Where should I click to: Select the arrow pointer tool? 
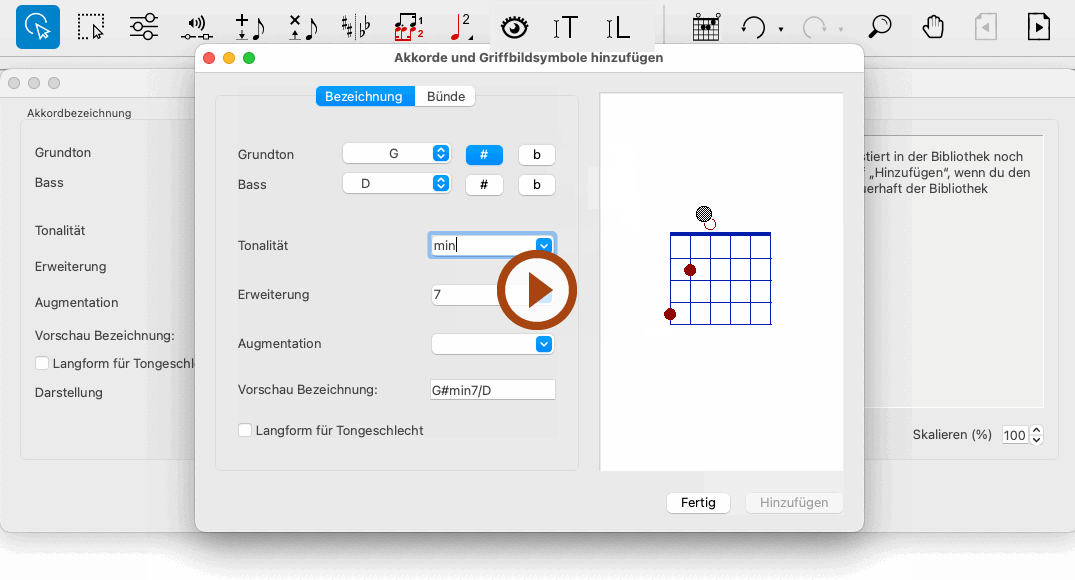pyautogui.click(x=37, y=27)
